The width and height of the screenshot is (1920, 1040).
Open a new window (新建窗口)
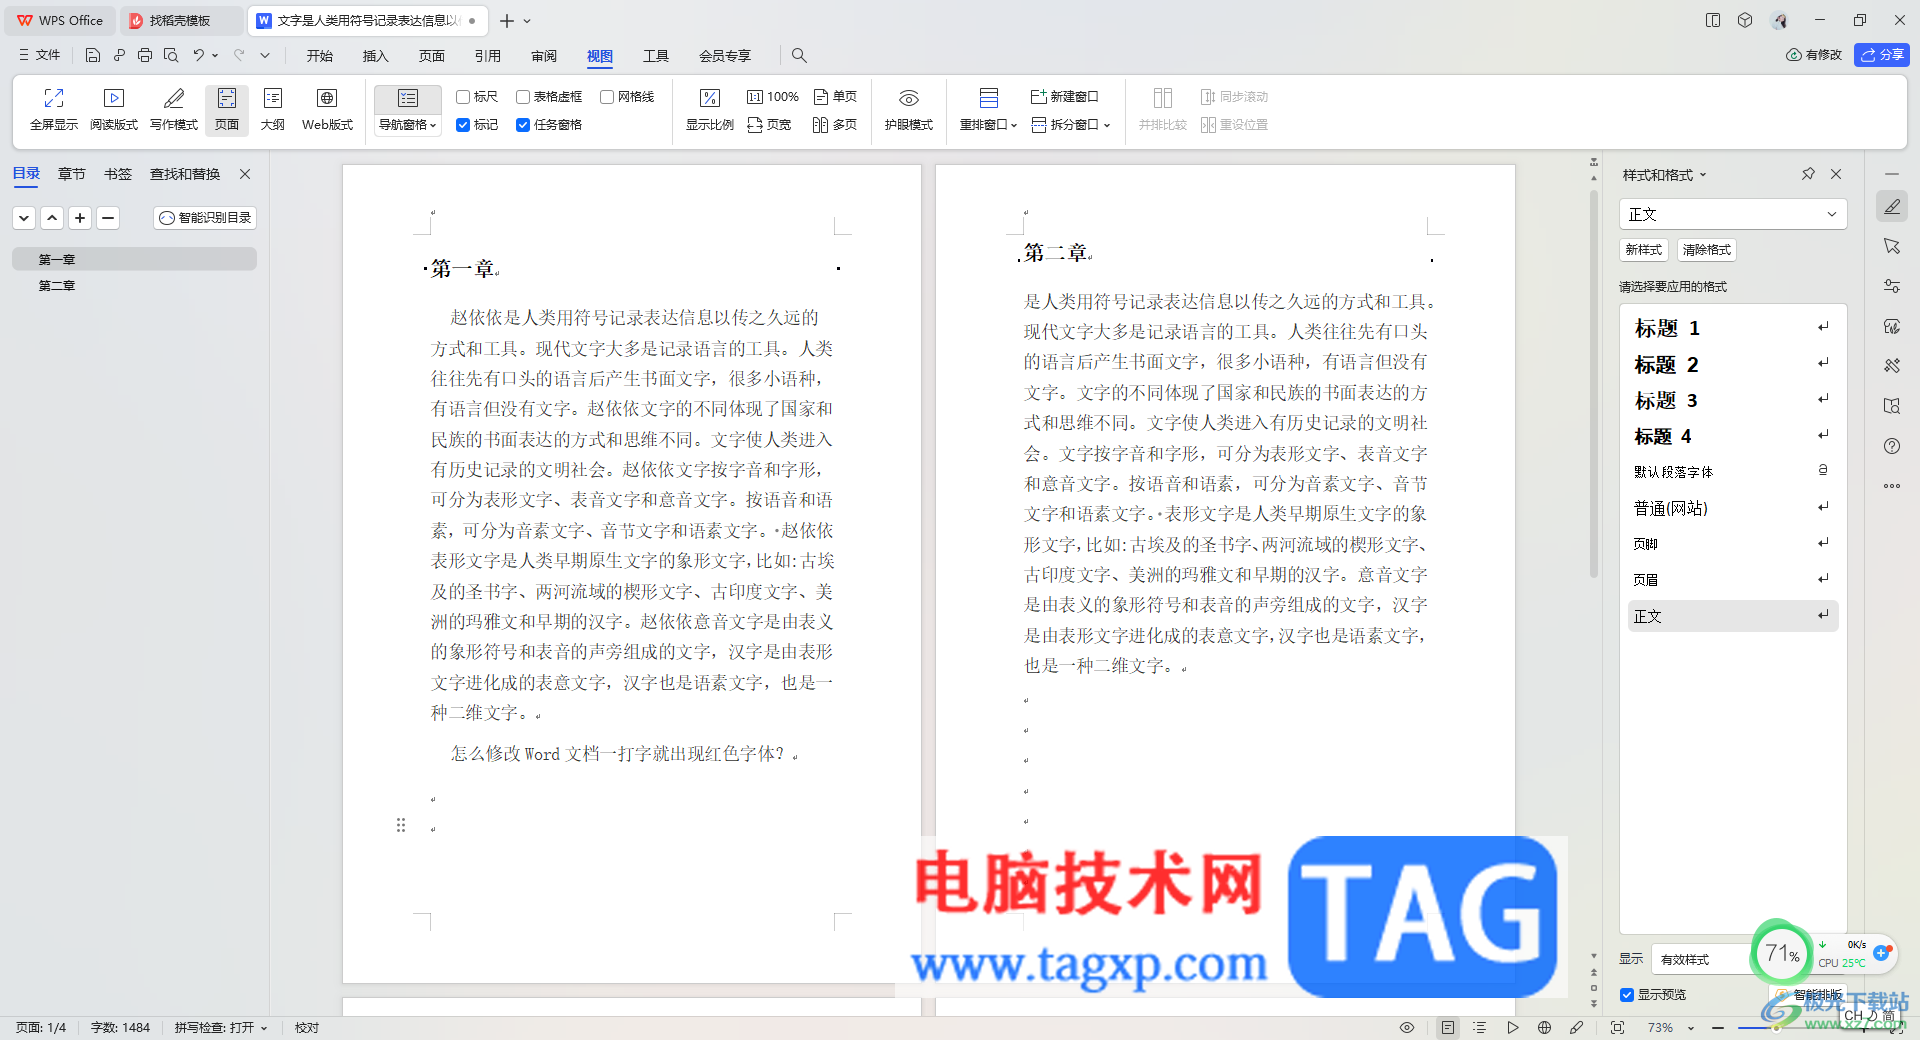(x=1065, y=97)
